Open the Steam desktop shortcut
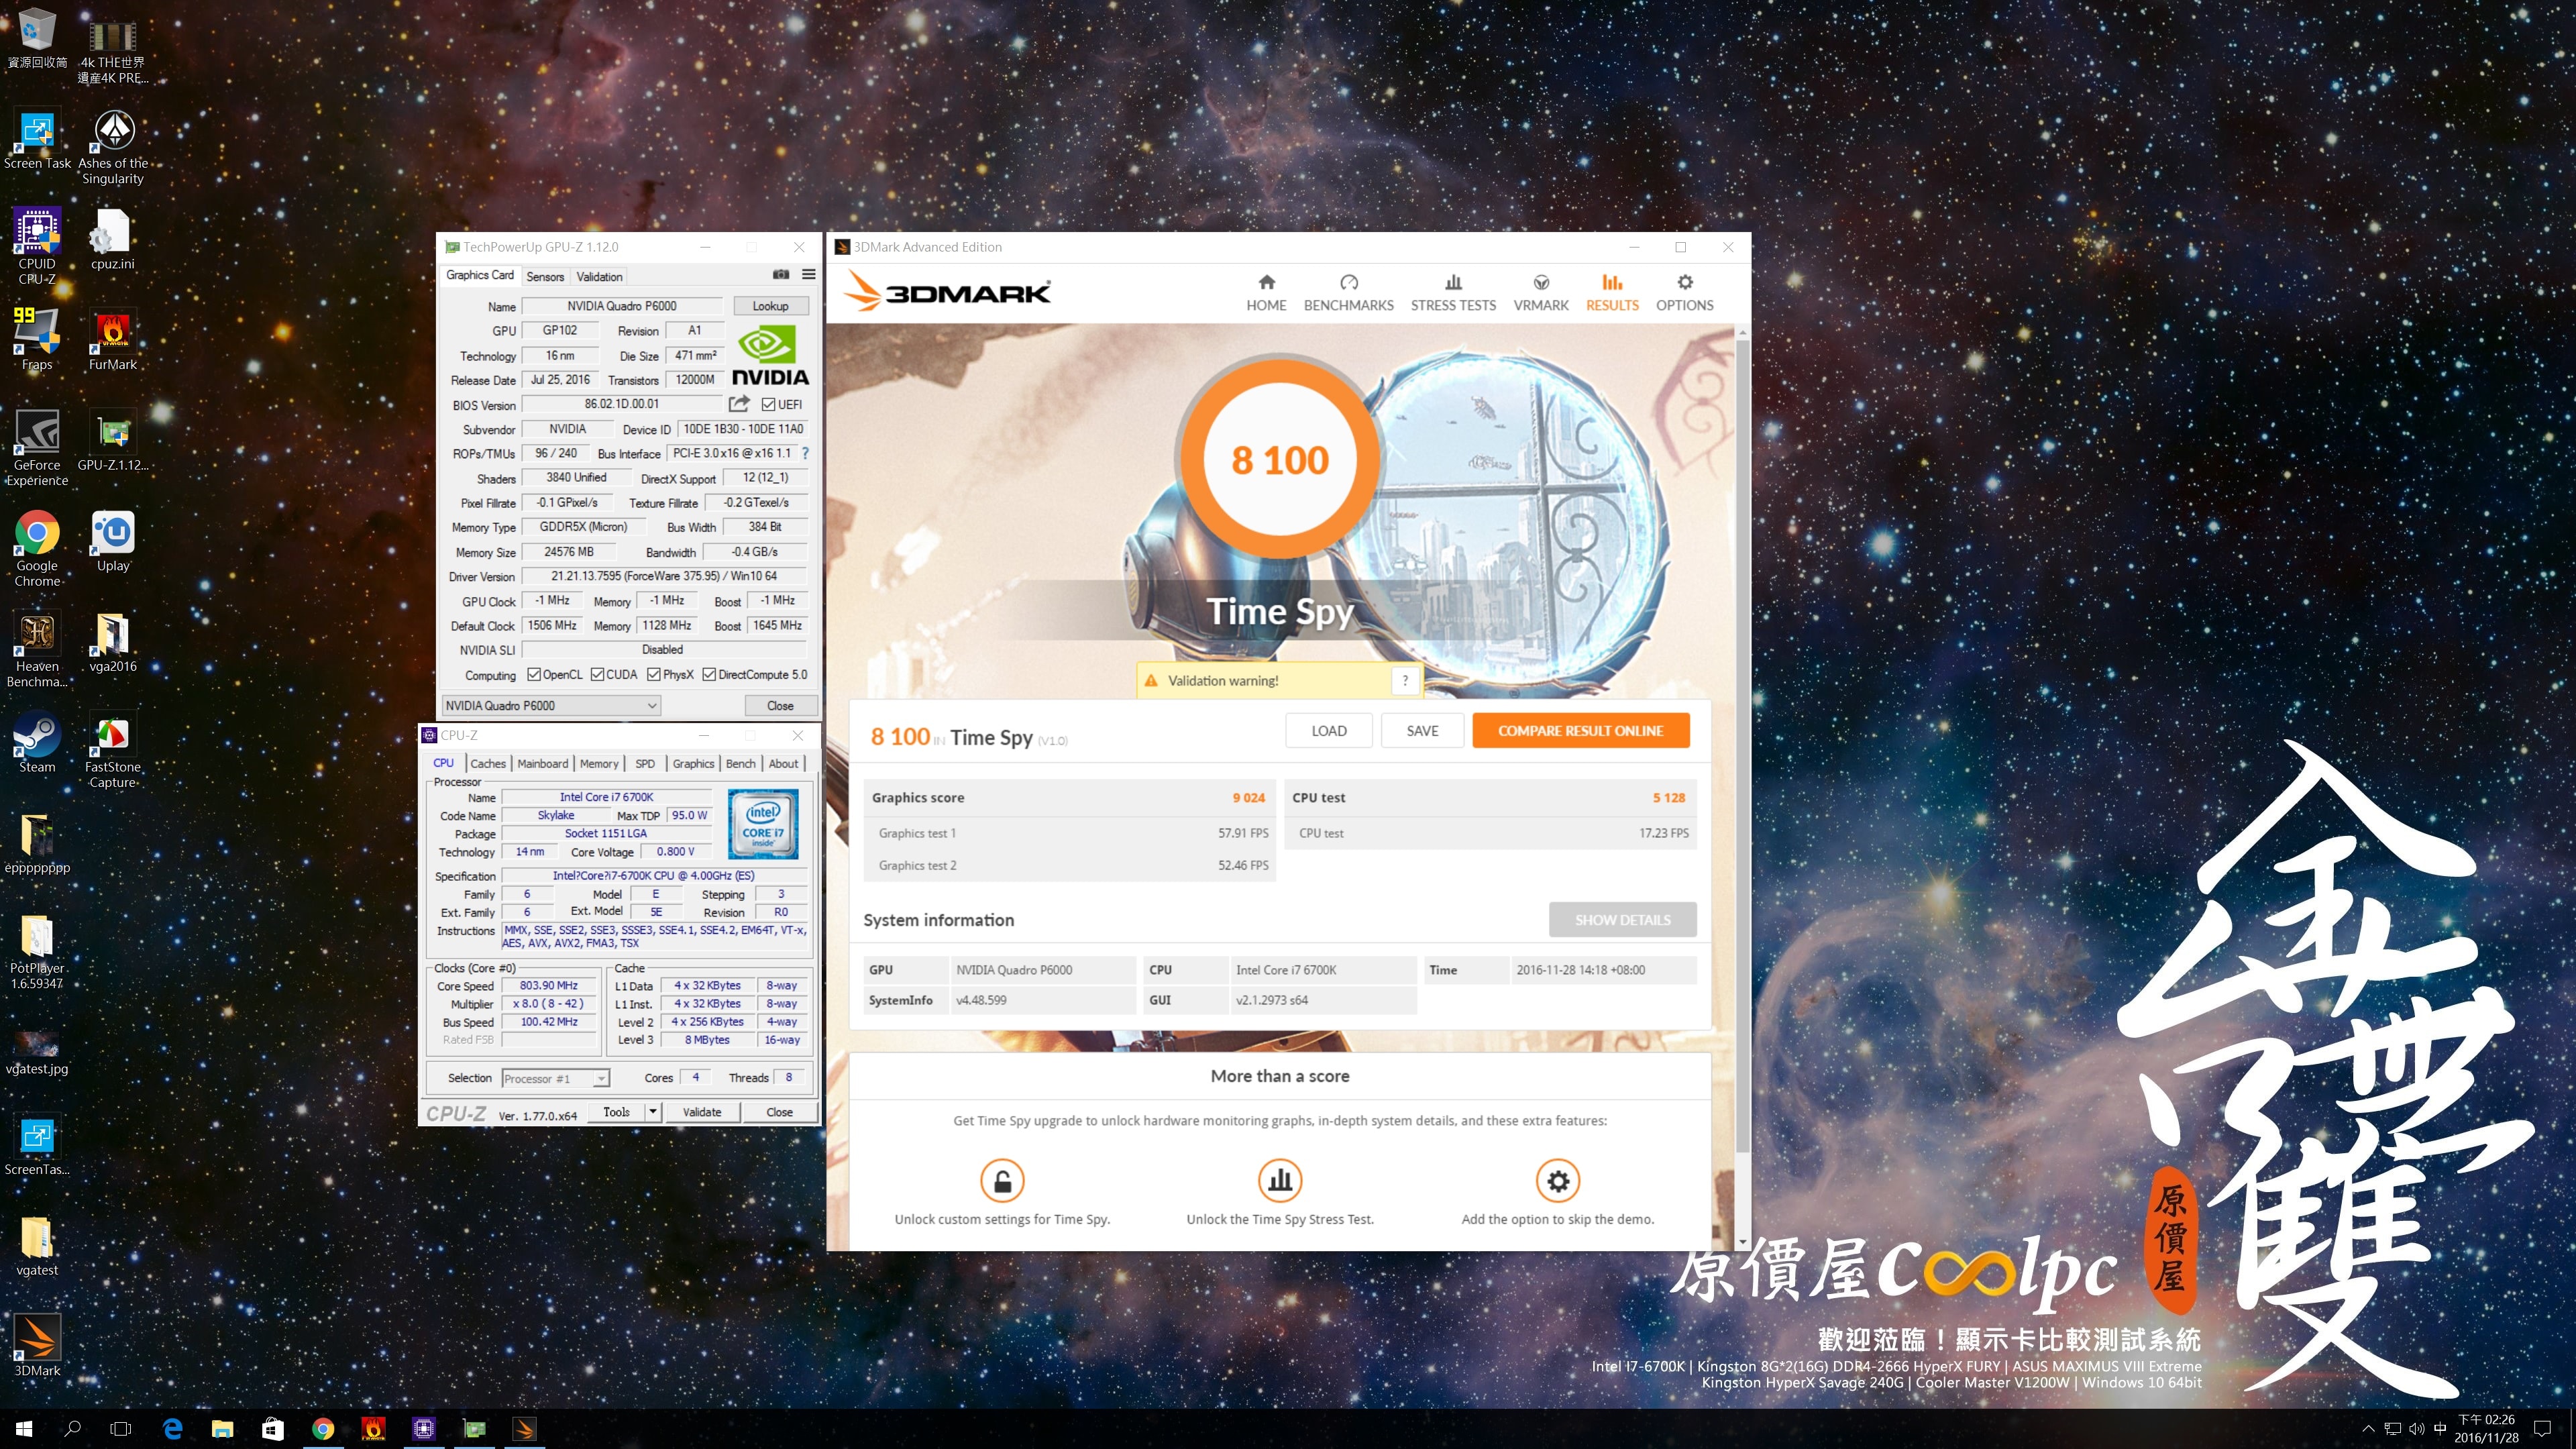The width and height of the screenshot is (2576, 1449). coord(37,743)
